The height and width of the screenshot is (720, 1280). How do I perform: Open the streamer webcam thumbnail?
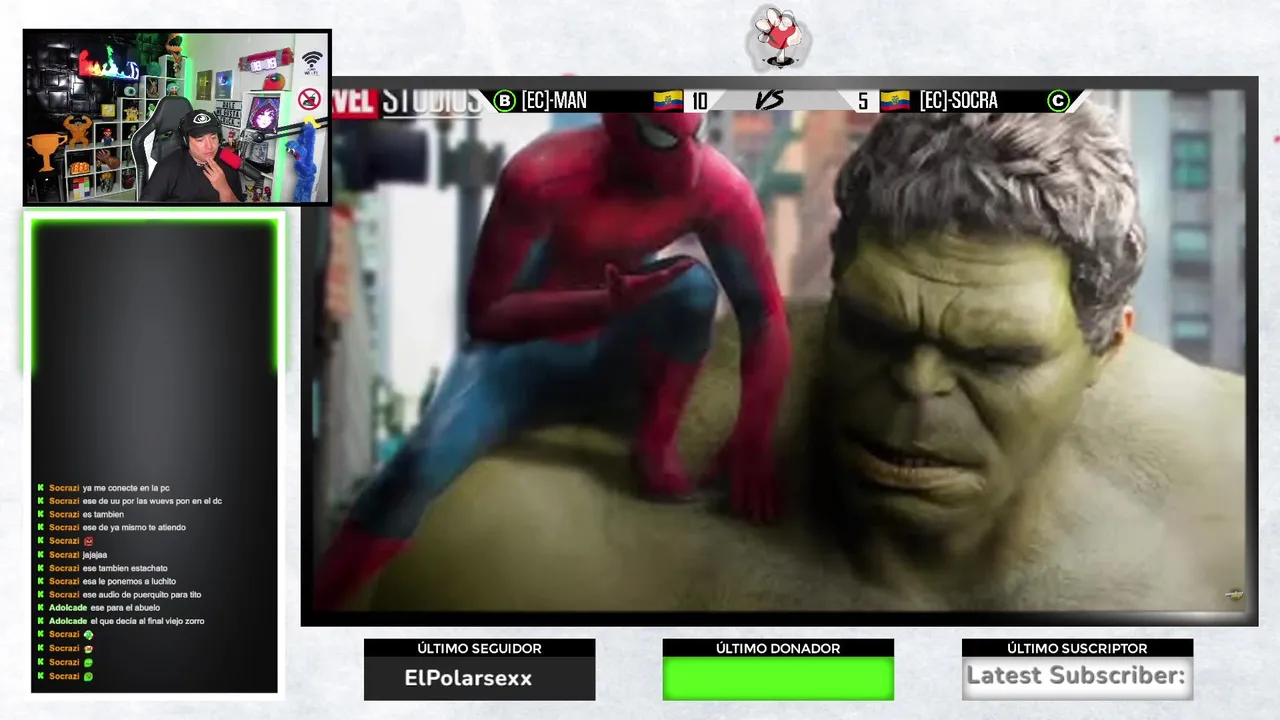pyautogui.click(x=177, y=117)
